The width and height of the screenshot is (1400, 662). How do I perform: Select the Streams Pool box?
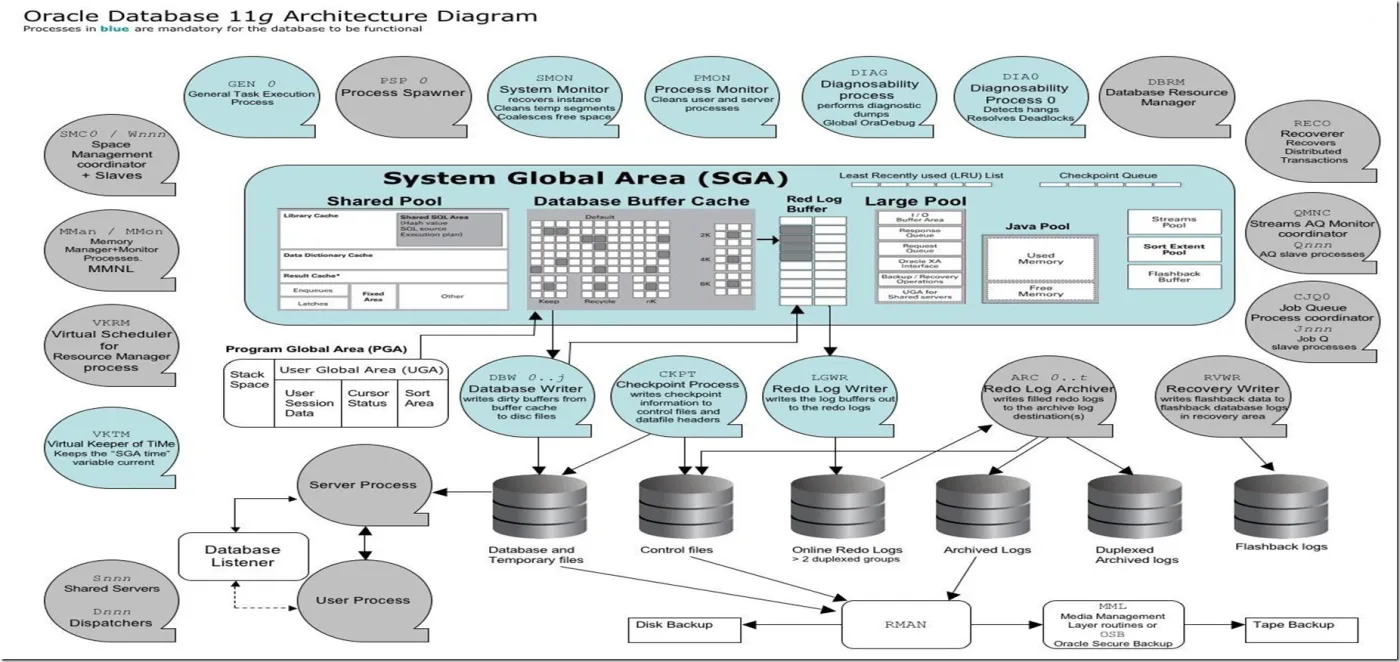(1174, 220)
